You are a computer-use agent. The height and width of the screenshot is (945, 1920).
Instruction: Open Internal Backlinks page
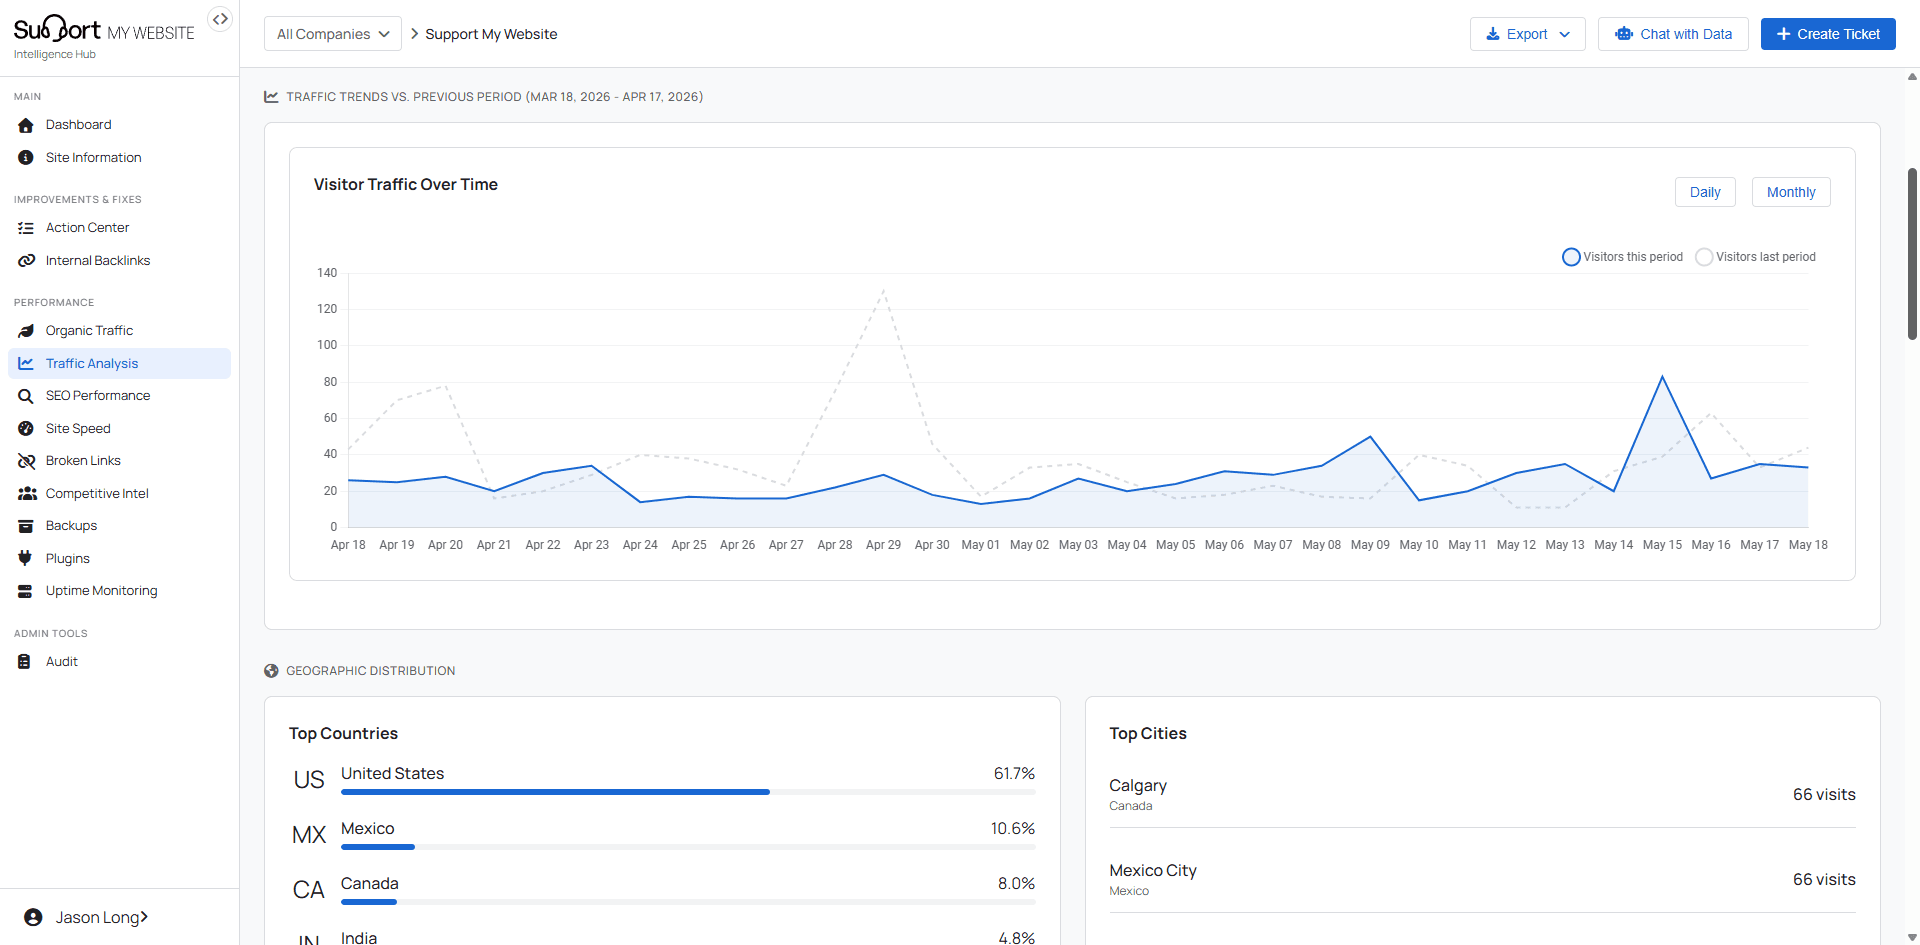point(119,261)
